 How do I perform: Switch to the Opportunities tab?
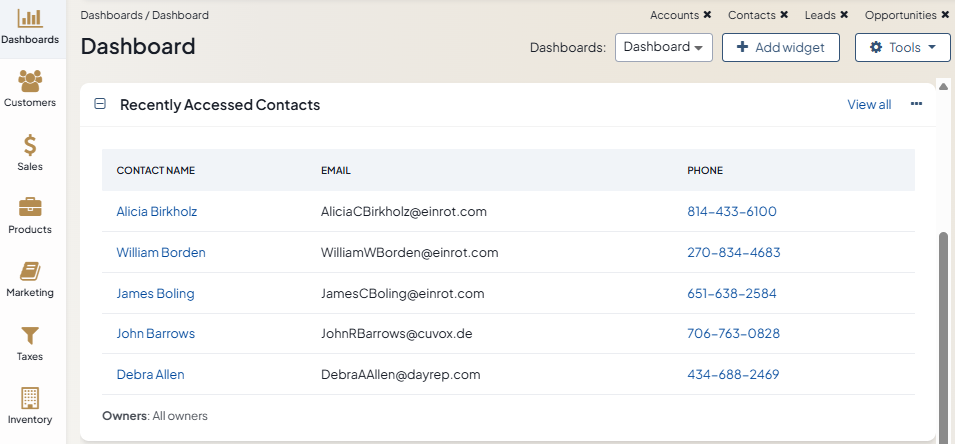pyautogui.click(x=900, y=15)
